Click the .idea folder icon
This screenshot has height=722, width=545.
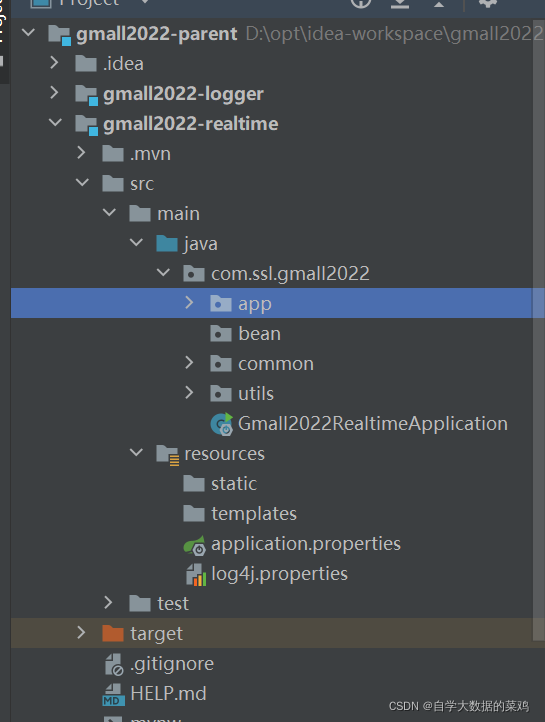pyautogui.click(x=86, y=64)
